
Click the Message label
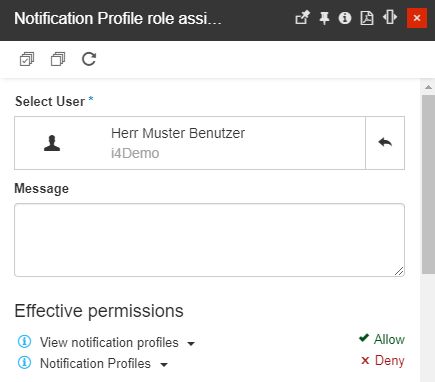(42, 189)
